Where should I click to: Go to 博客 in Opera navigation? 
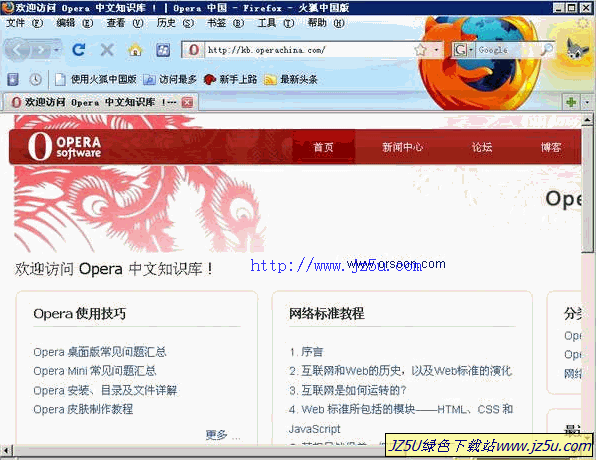pos(551,147)
